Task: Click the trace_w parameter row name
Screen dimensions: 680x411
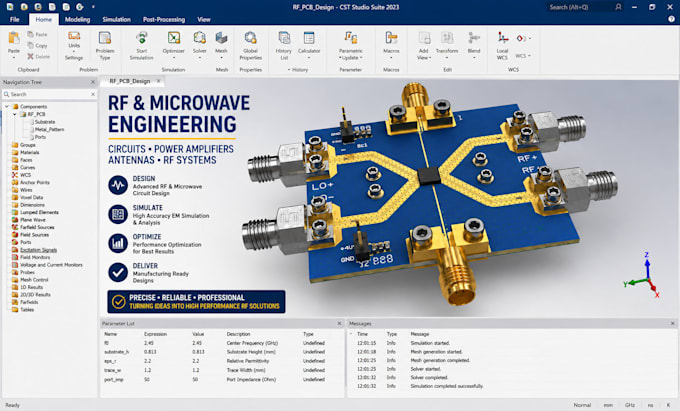Action: pyautogui.click(x=112, y=370)
